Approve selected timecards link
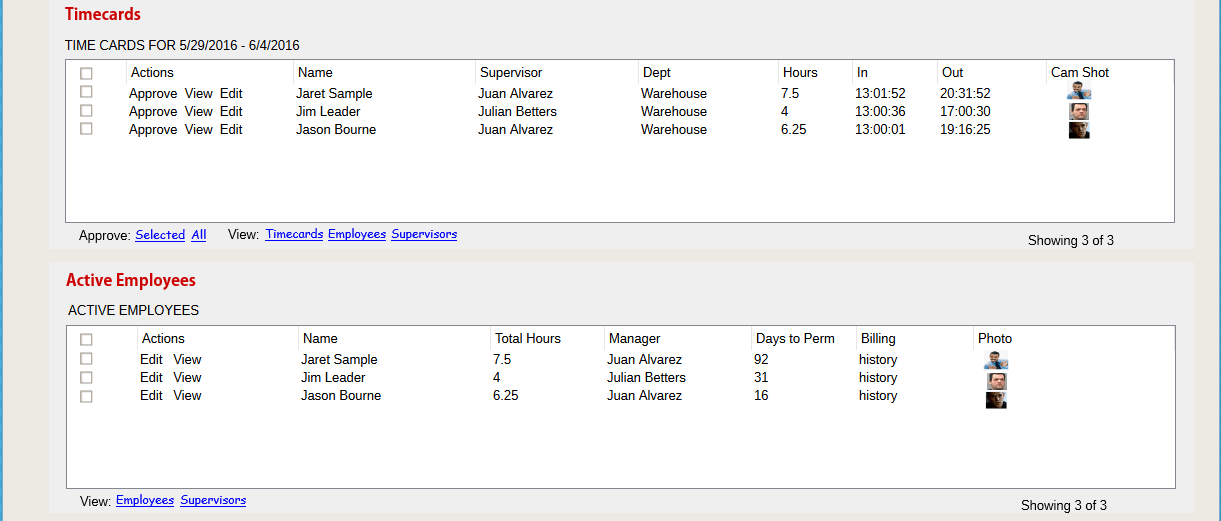 (160, 235)
